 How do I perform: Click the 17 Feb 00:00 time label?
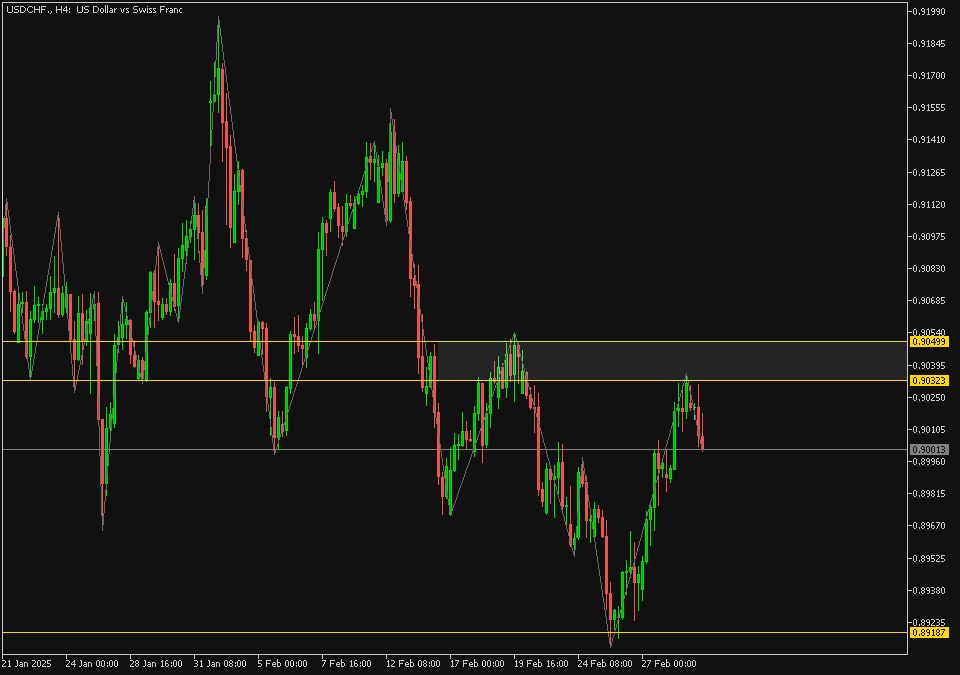[477, 663]
